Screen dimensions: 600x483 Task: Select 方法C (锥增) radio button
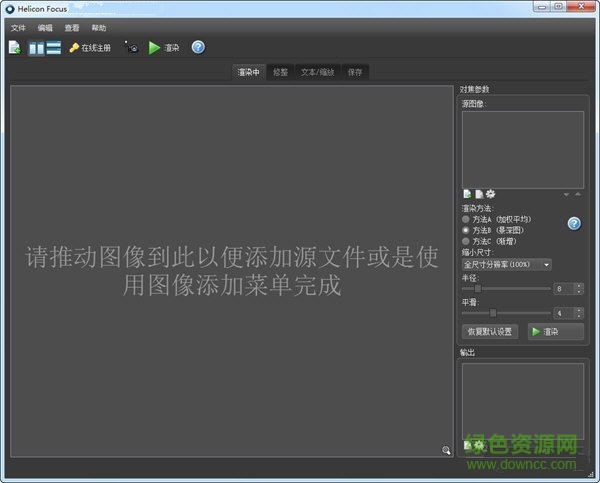pyautogui.click(x=465, y=241)
